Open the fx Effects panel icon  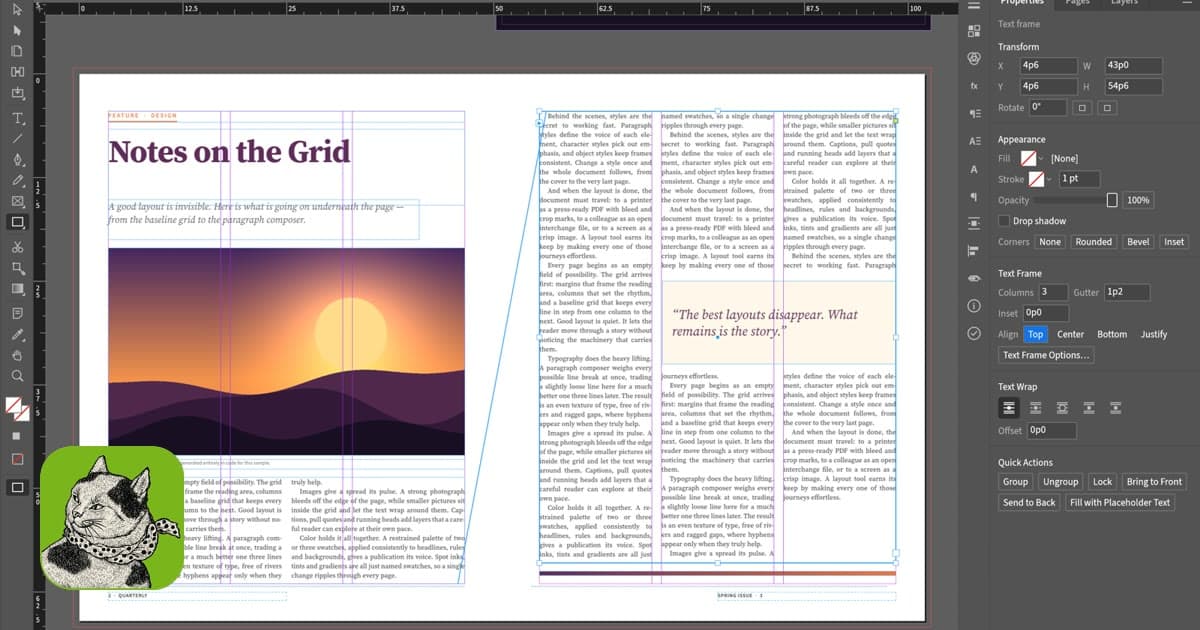pos(975,86)
